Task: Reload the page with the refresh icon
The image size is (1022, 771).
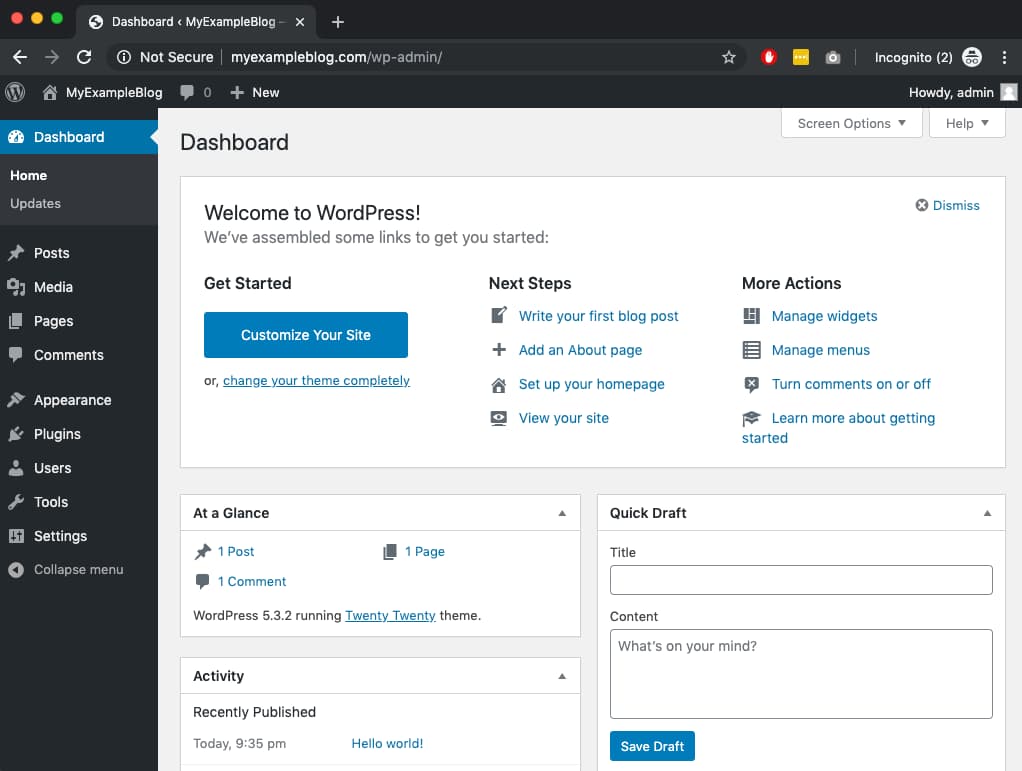Action: click(x=84, y=57)
